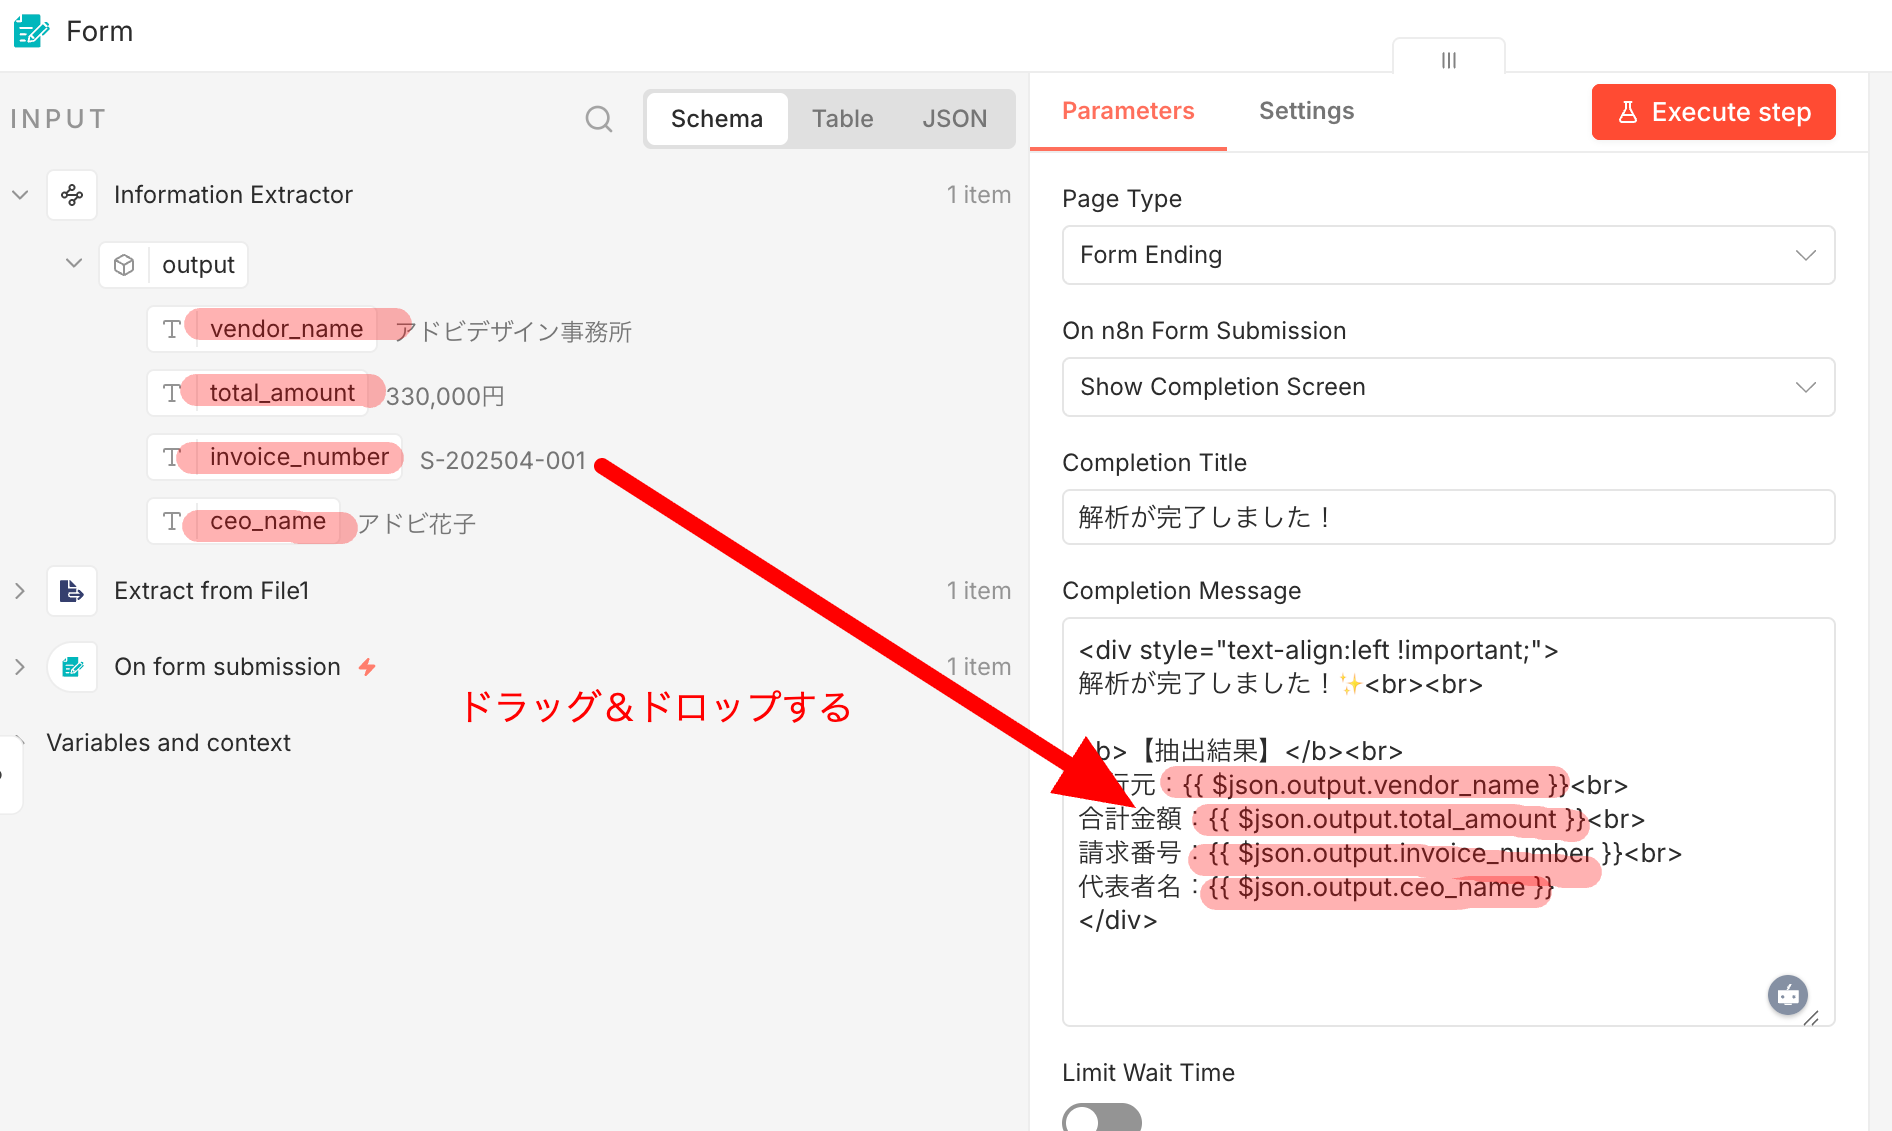Expand the Extract from File1 item
This screenshot has height=1131, width=1892.
tap(20, 590)
